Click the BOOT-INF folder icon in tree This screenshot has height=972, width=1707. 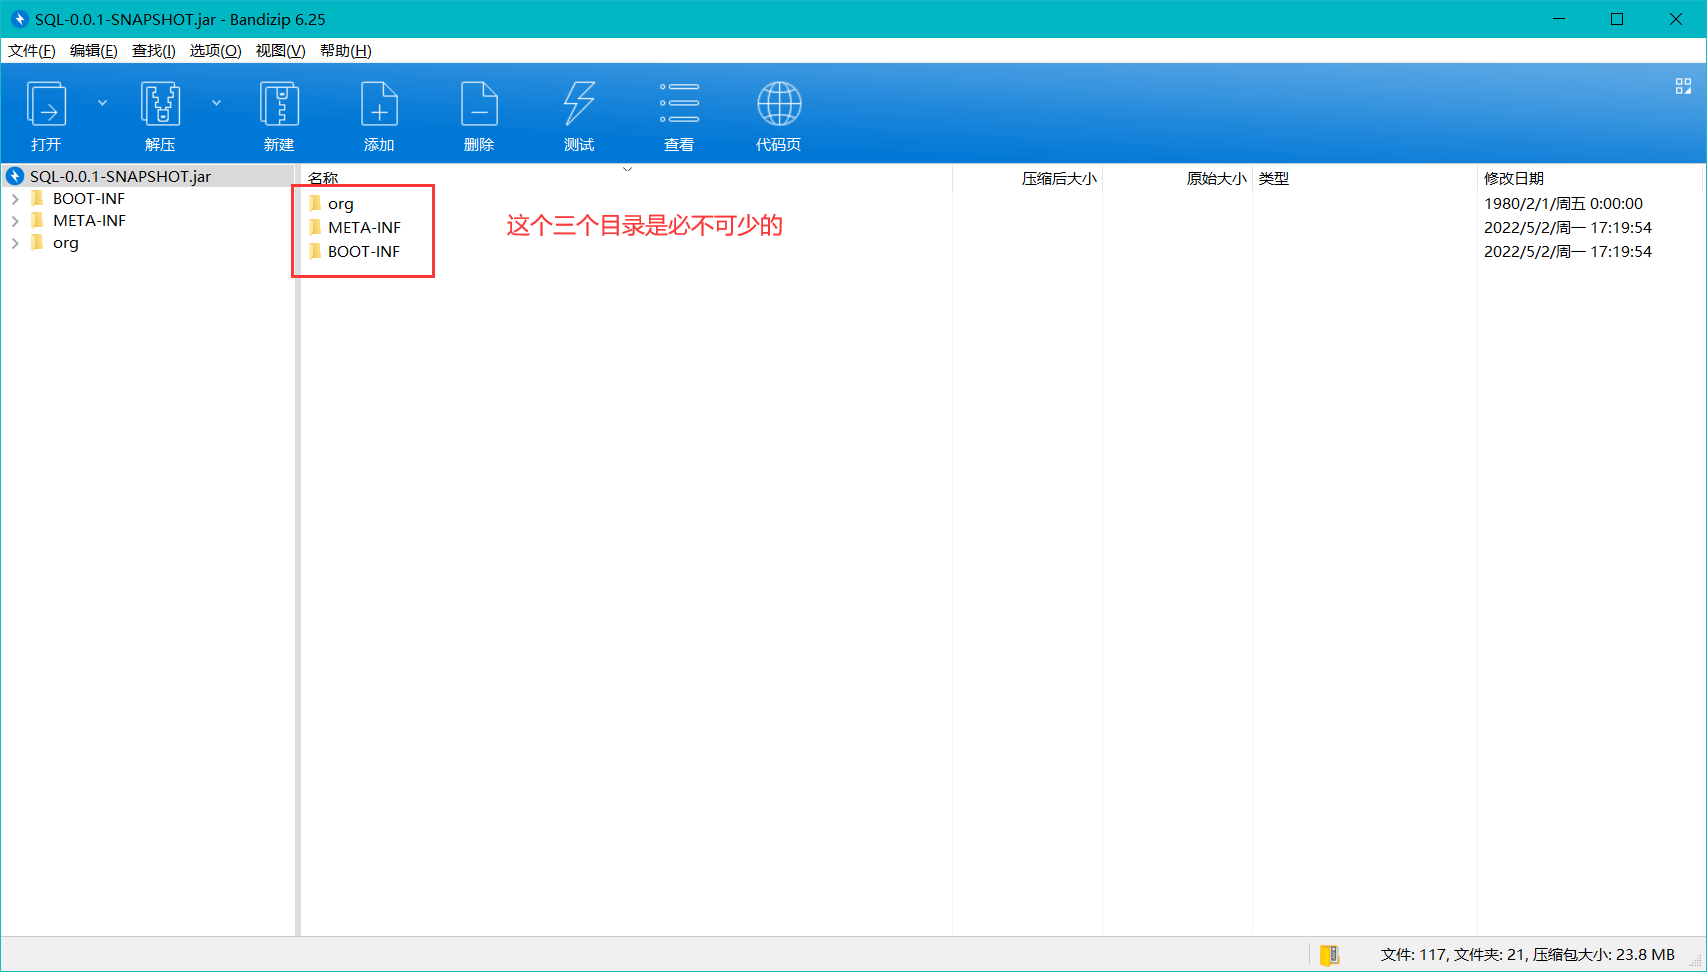pos(38,198)
